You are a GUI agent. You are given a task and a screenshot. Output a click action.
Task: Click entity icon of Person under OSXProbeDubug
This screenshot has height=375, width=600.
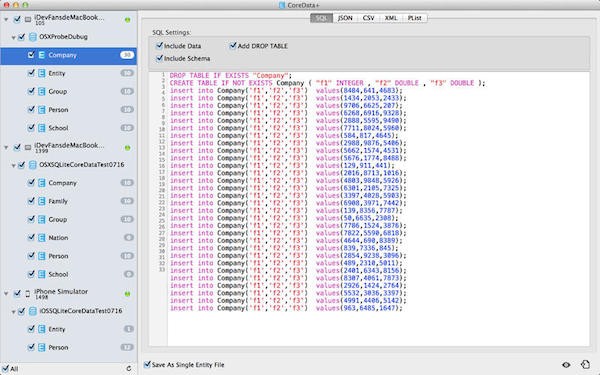[42, 110]
